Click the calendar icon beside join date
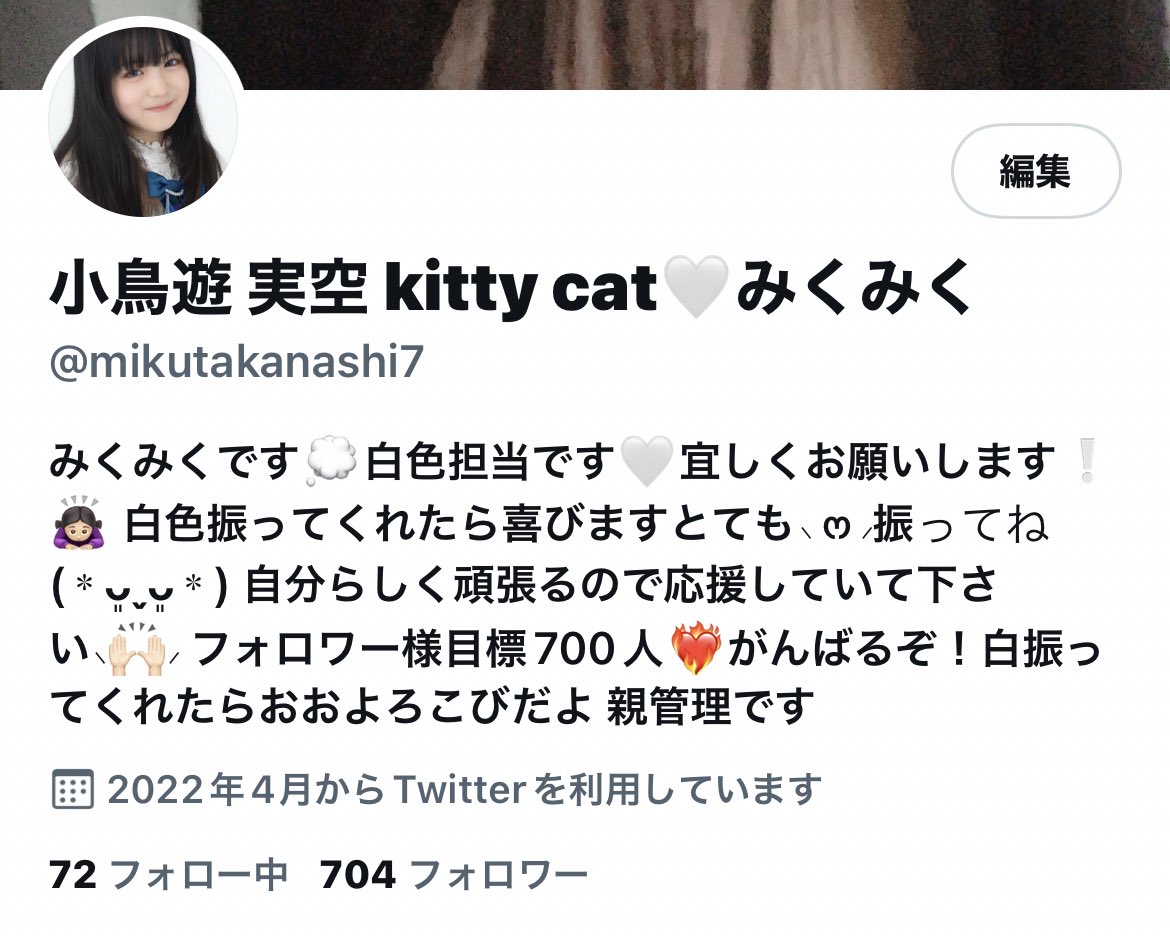This screenshot has width=1170, height=936. 72,789
